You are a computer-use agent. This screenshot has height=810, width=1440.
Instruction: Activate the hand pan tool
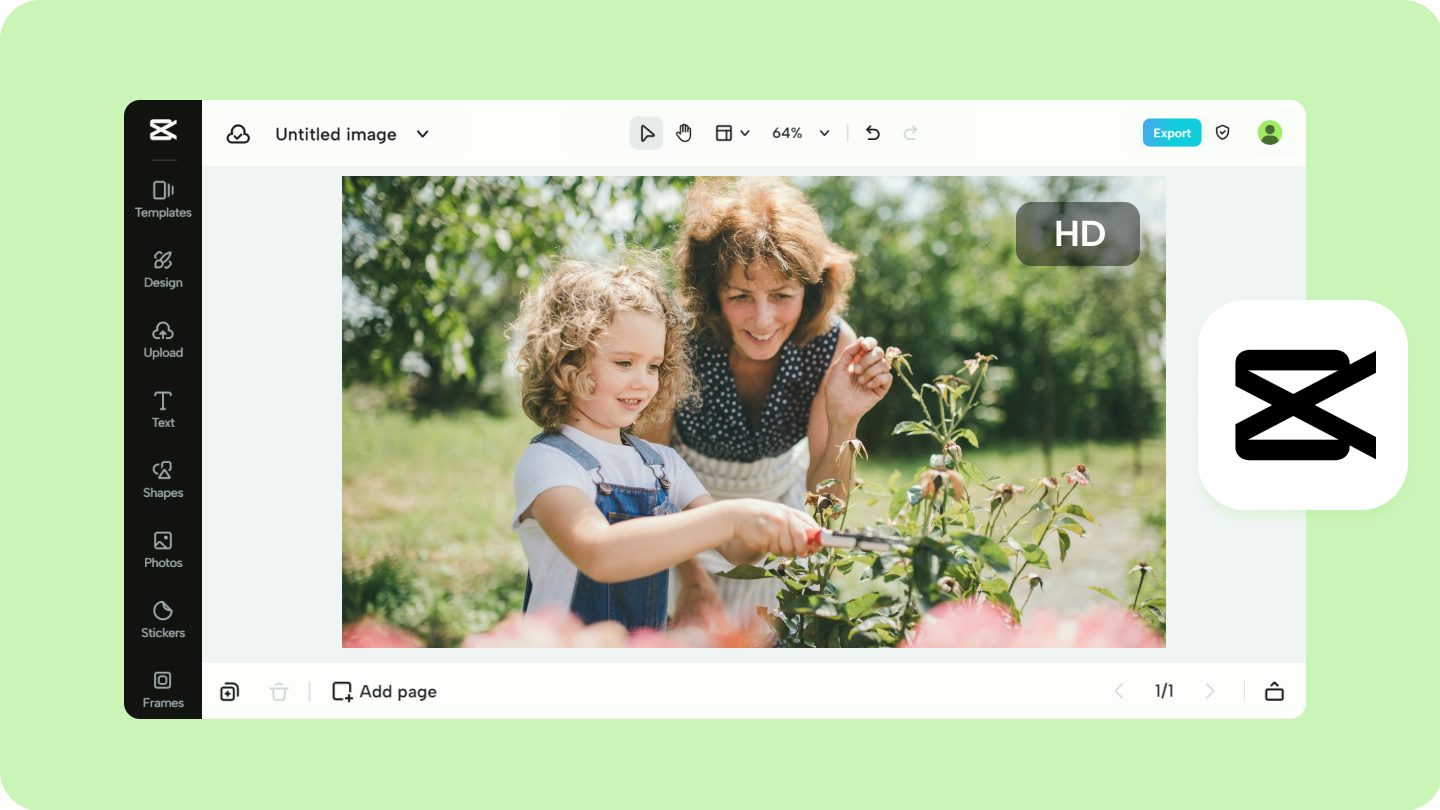tap(684, 132)
